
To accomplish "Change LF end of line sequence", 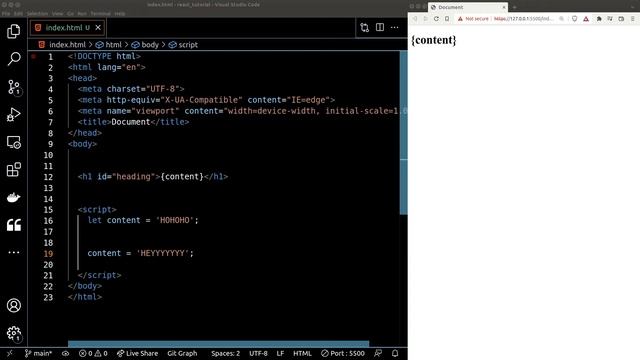I will [280, 353].
